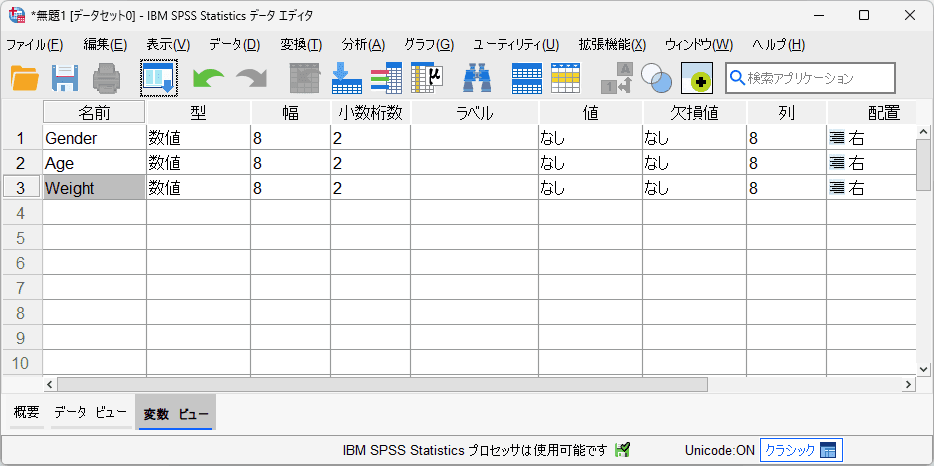Click the green Undo arrow
The height and width of the screenshot is (466, 934).
tap(208, 79)
